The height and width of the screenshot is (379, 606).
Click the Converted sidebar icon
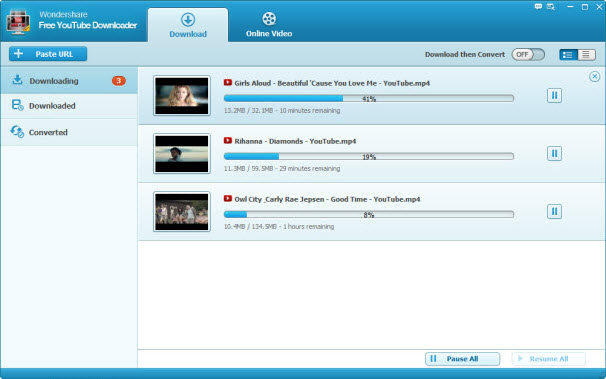pos(17,131)
